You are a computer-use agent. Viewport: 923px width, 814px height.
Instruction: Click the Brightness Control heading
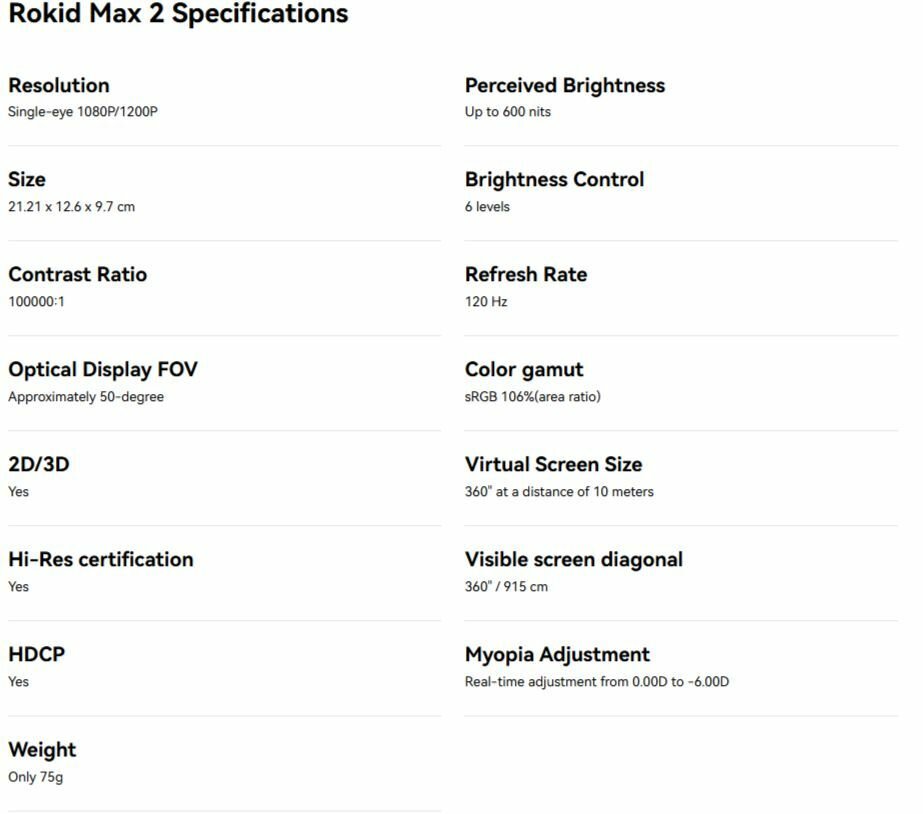point(555,180)
